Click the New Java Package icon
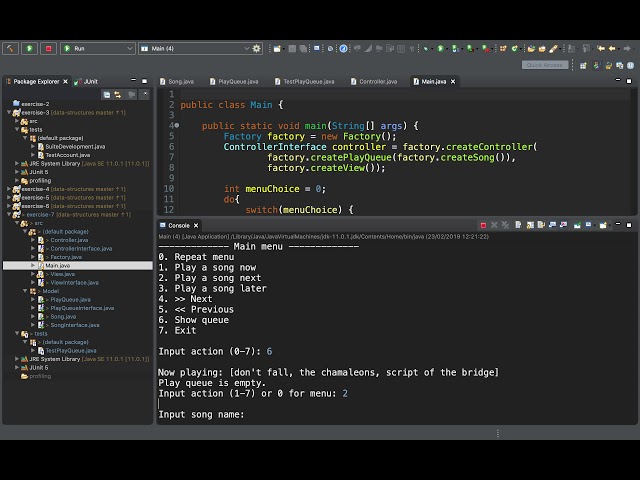This screenshot has width=640, height=480. pyautogui.click(x=503, y=49)
